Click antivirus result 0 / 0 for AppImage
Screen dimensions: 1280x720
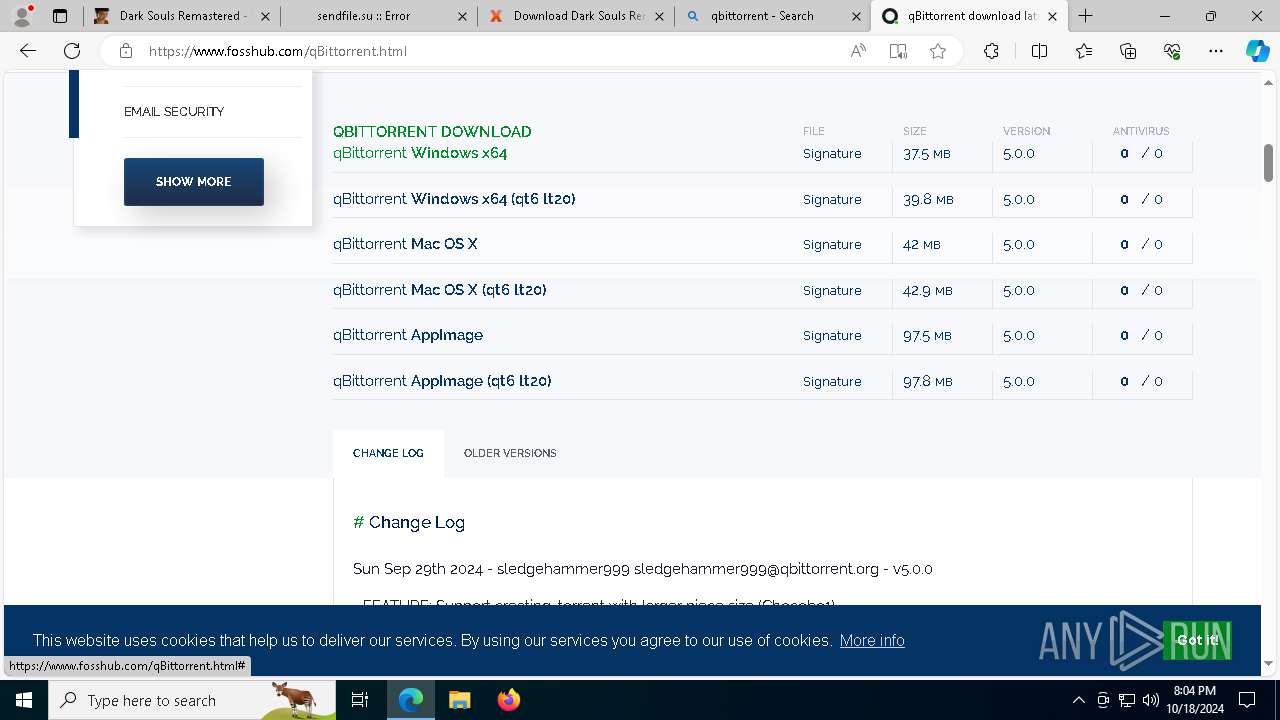point(1141,336)
